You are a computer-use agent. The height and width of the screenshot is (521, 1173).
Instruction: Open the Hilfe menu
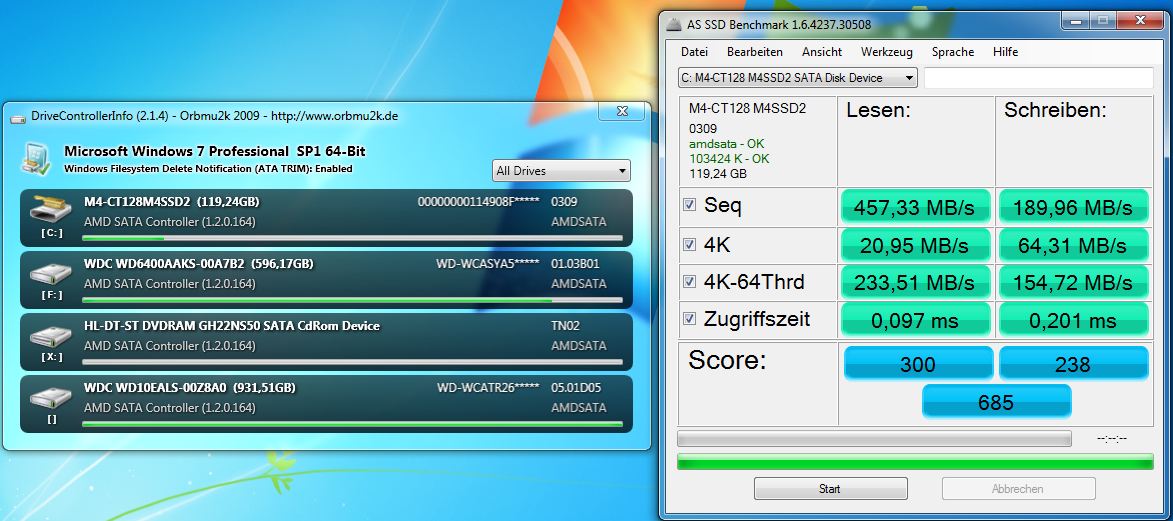click(1005, 52)
